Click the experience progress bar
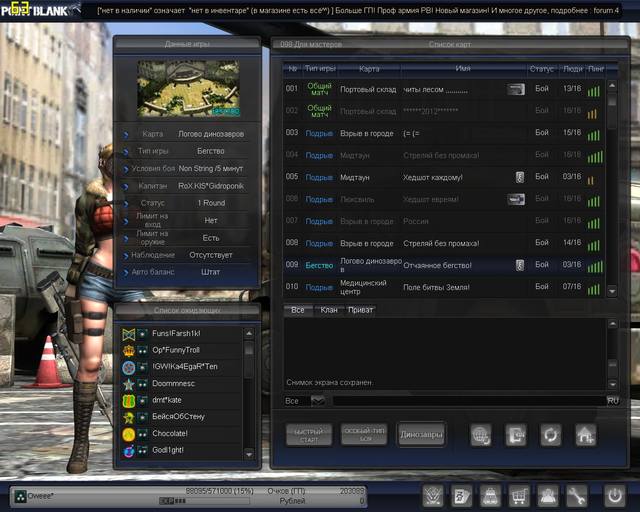 204,501
